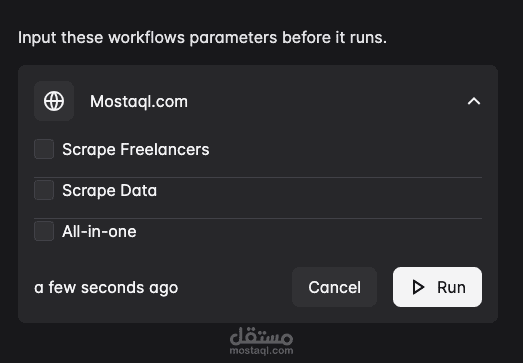This screenshot has width=523, height=363.
Task: Click the Arabic Mostaql logo watermark
Action: point(261,336)
